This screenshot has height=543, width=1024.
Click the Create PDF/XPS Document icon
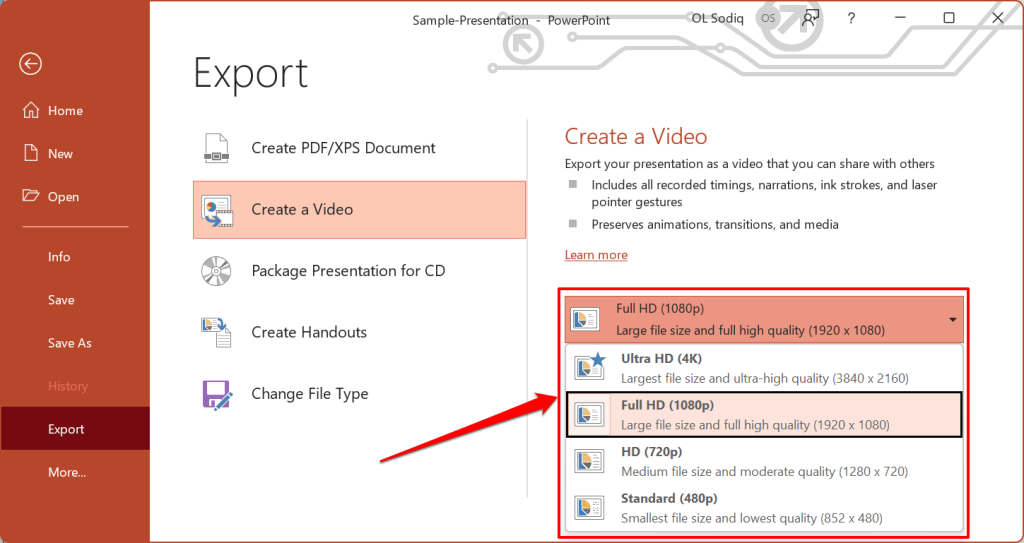click(216, 148)
